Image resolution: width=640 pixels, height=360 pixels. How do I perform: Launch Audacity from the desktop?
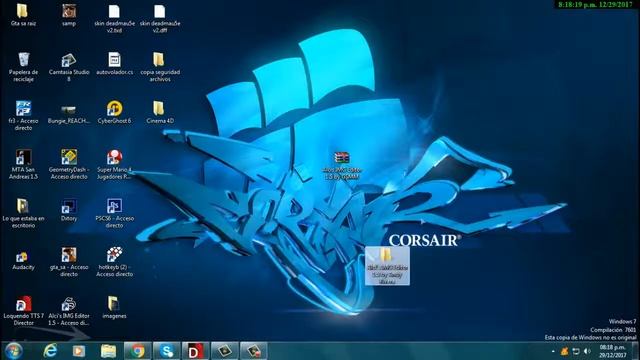pyautogui.click(x=23, y=260)
